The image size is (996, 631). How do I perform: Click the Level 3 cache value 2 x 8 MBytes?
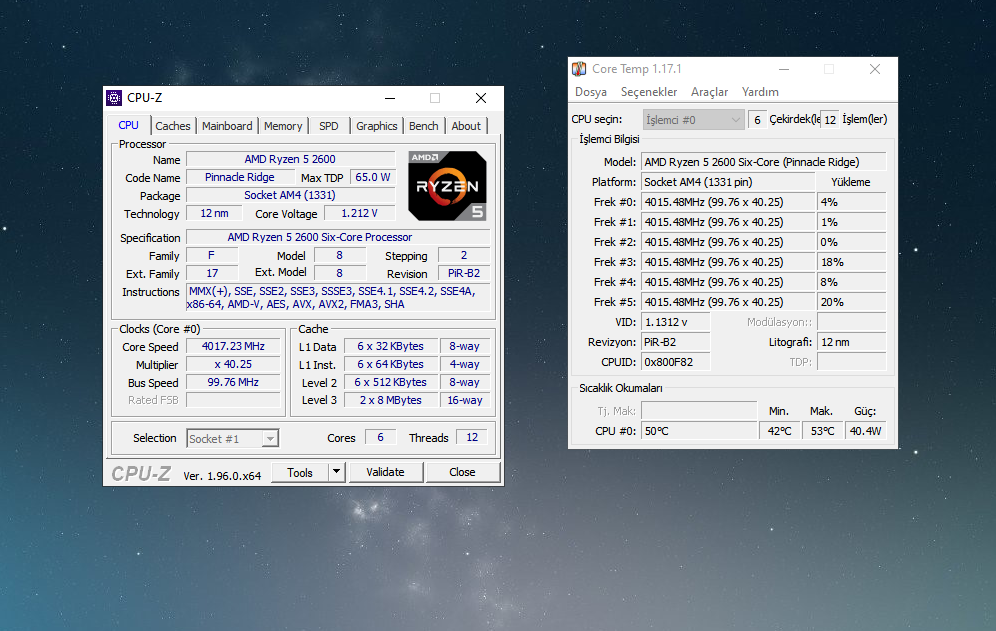click(x=391, y=400)
